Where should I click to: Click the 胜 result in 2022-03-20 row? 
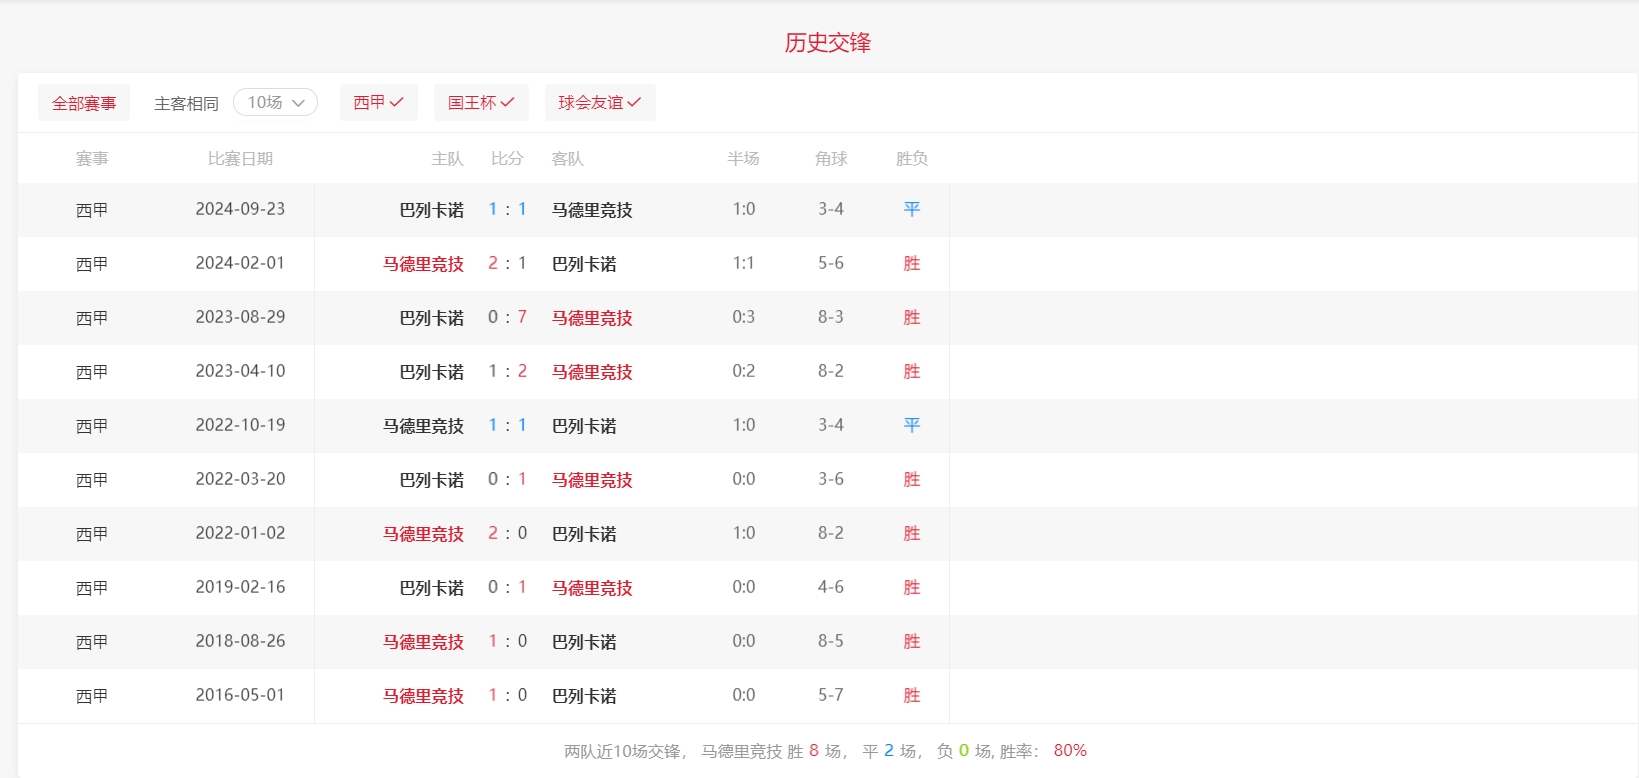pos(911,480)
